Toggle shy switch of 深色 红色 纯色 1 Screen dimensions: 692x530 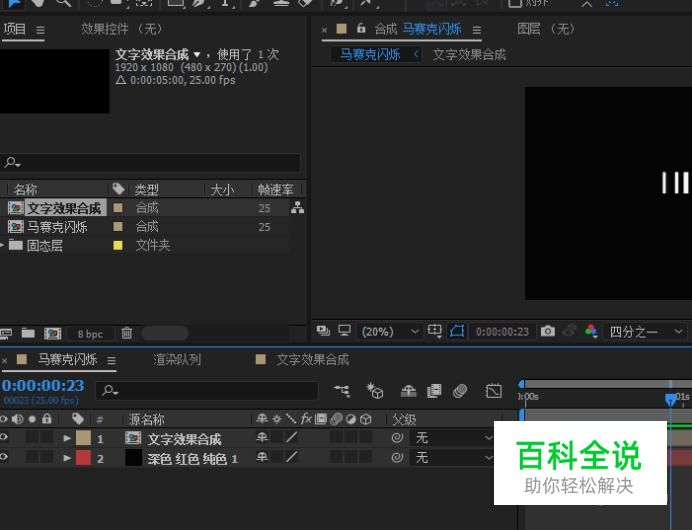click(262, 457)
